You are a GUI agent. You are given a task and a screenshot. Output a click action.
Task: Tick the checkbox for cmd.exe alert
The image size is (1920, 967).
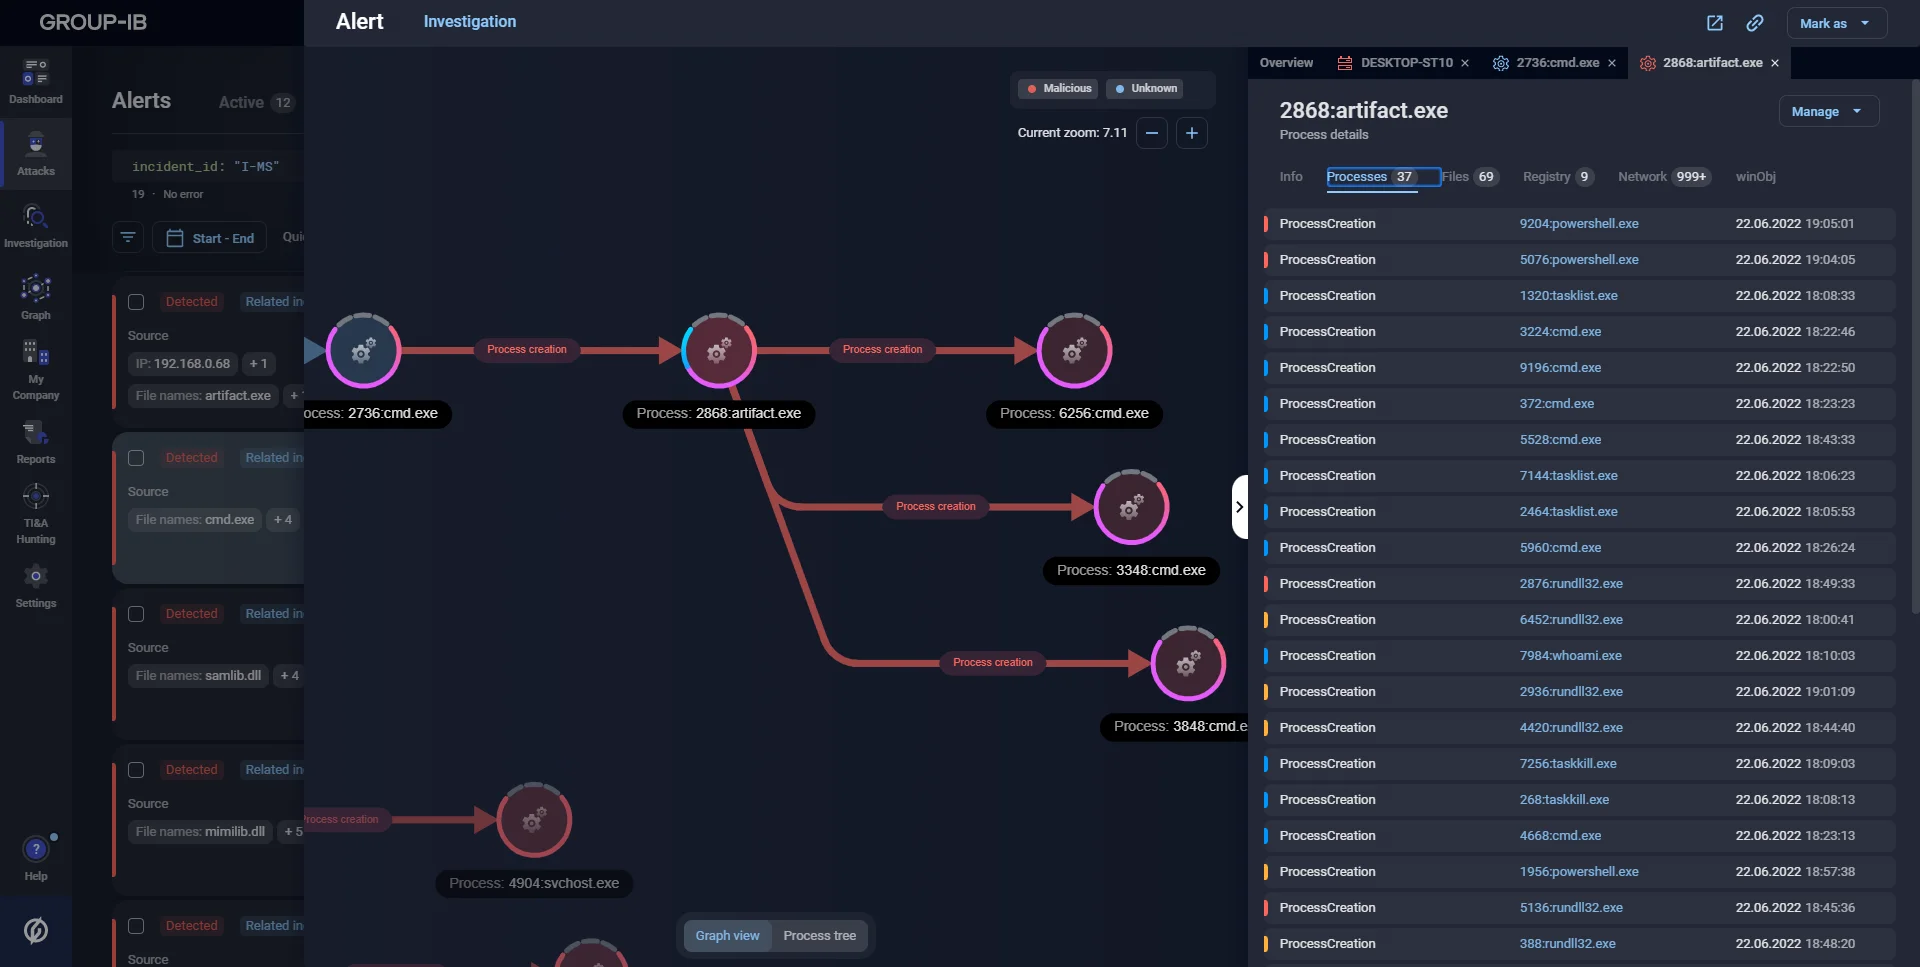137,458
